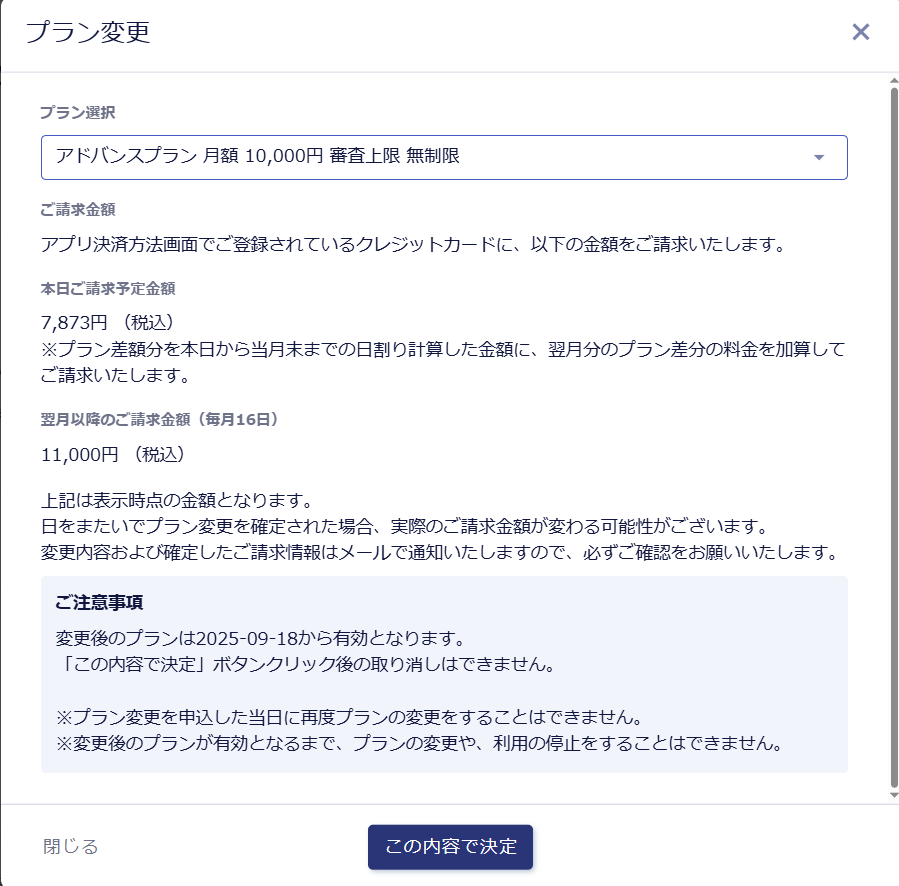Viewport: 899px width, 886px height.
Task: Click the 2025-09-18 effective date line
Action: tap(262, 637)
